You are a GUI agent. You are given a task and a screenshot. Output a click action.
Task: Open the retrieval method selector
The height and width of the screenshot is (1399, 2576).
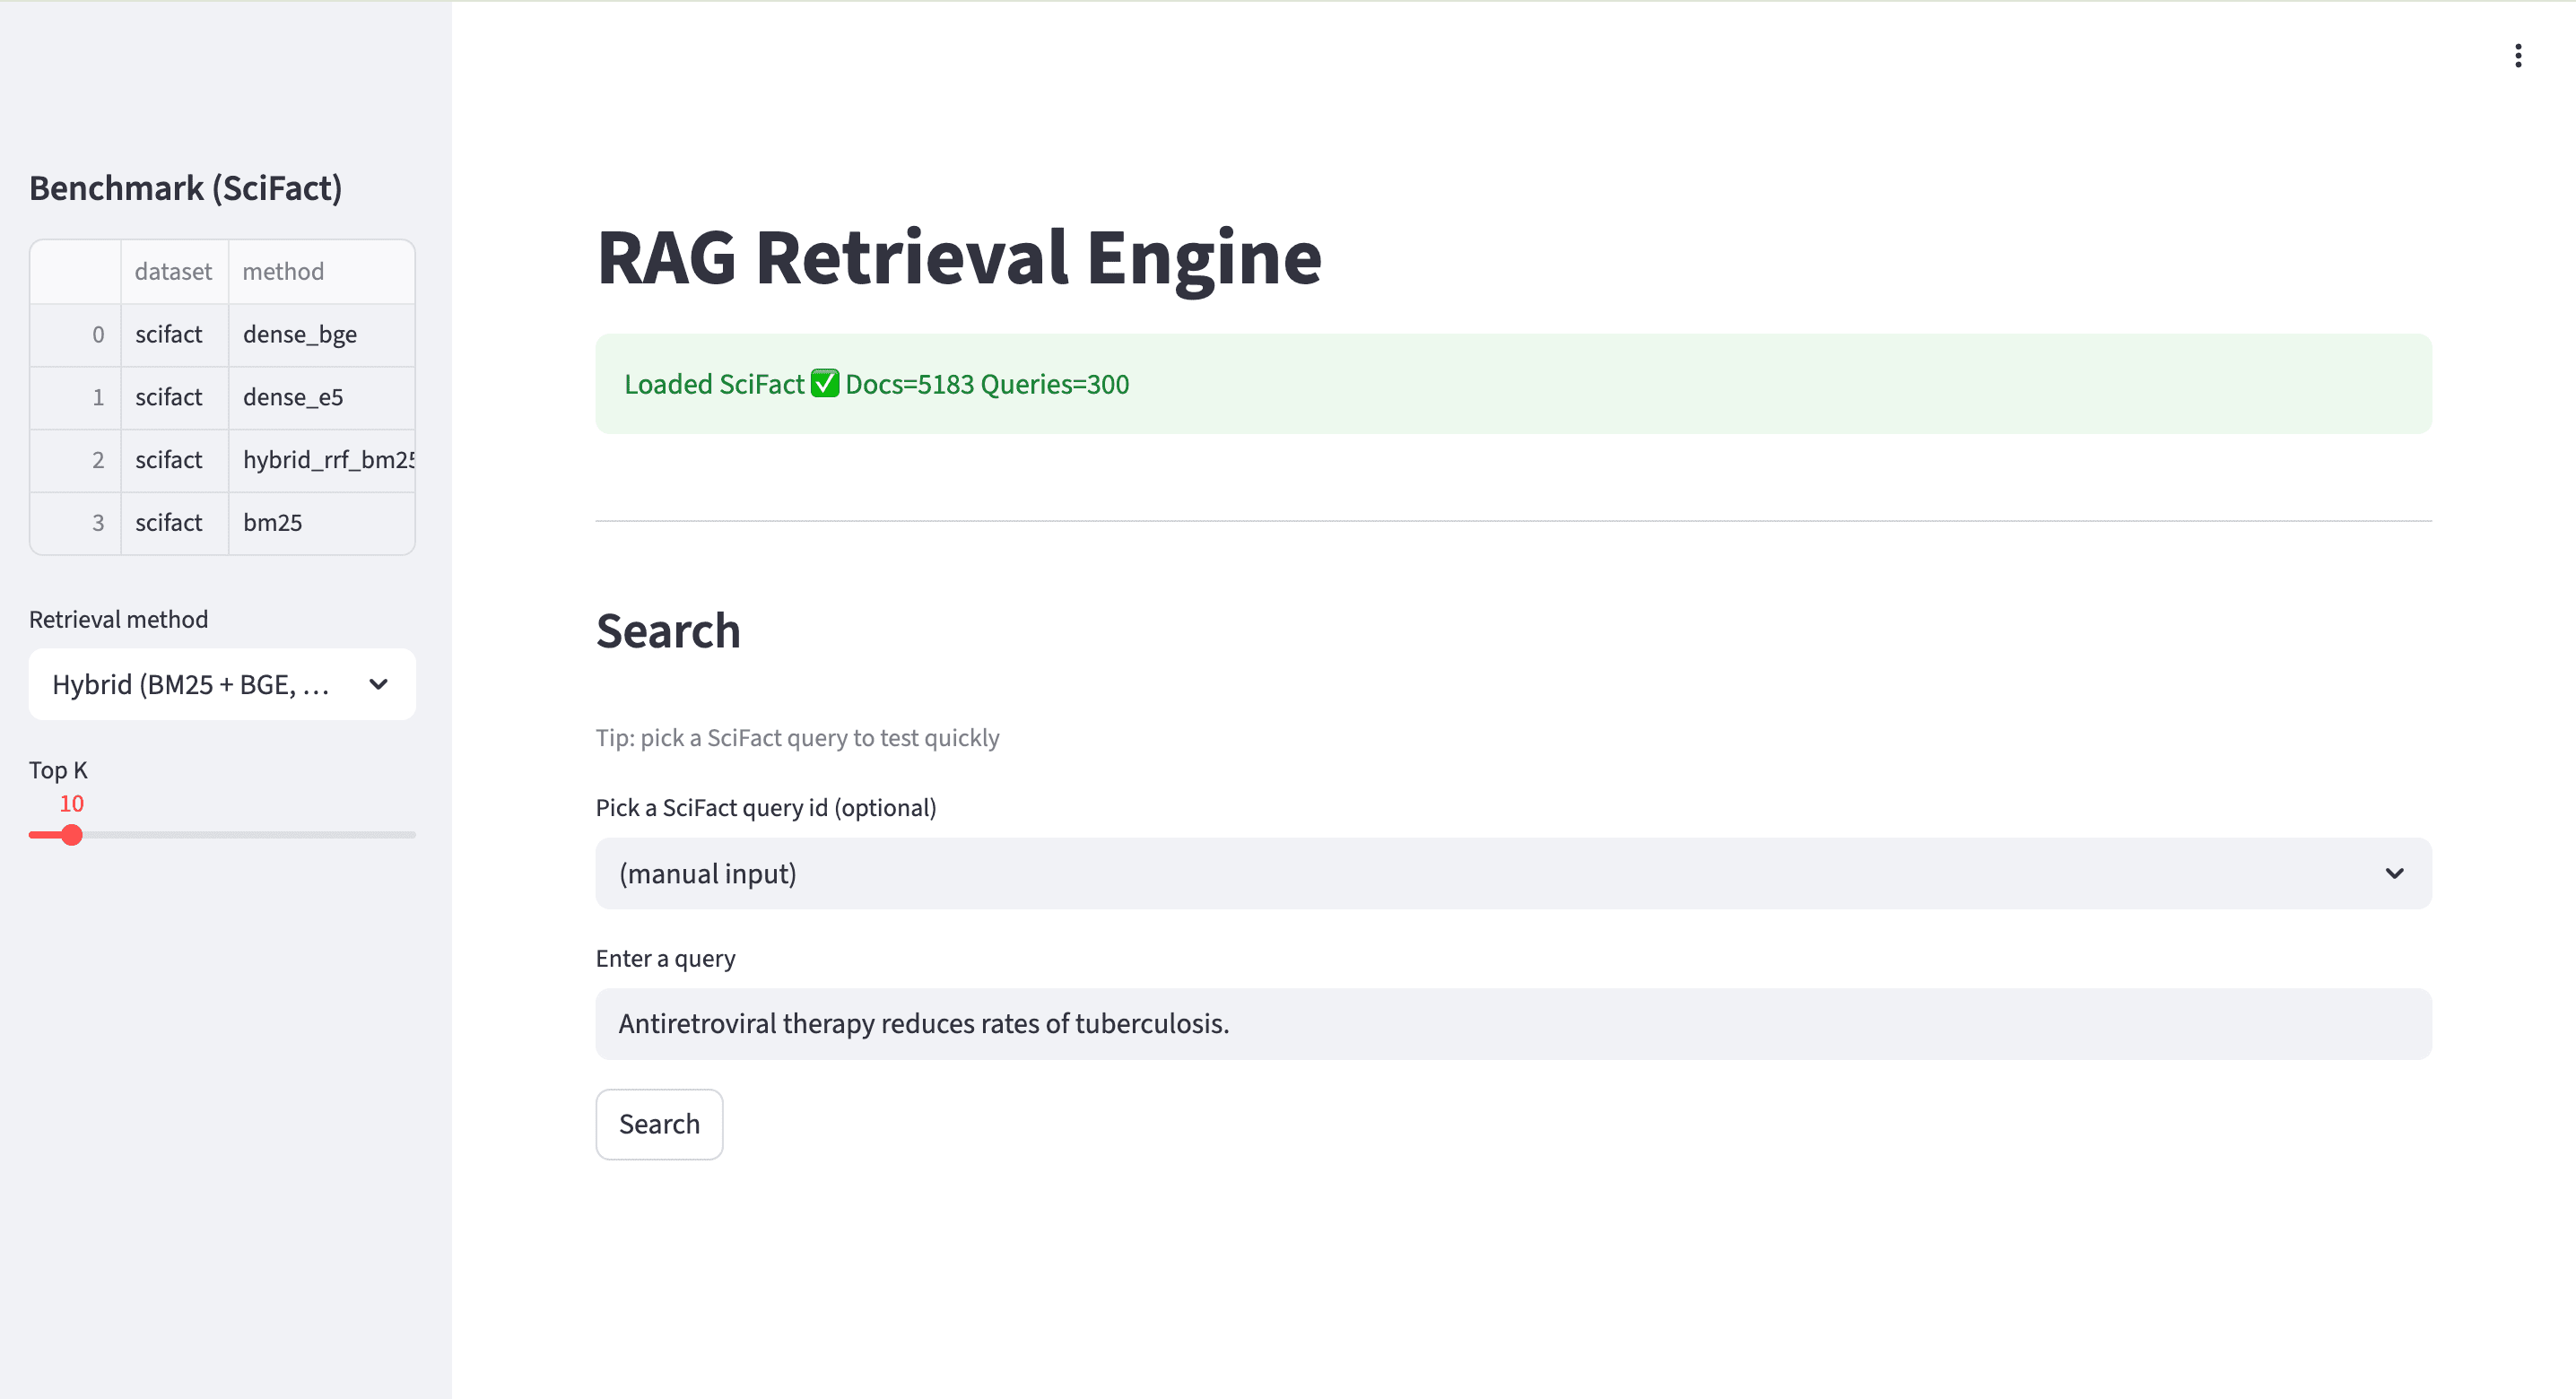222,684
